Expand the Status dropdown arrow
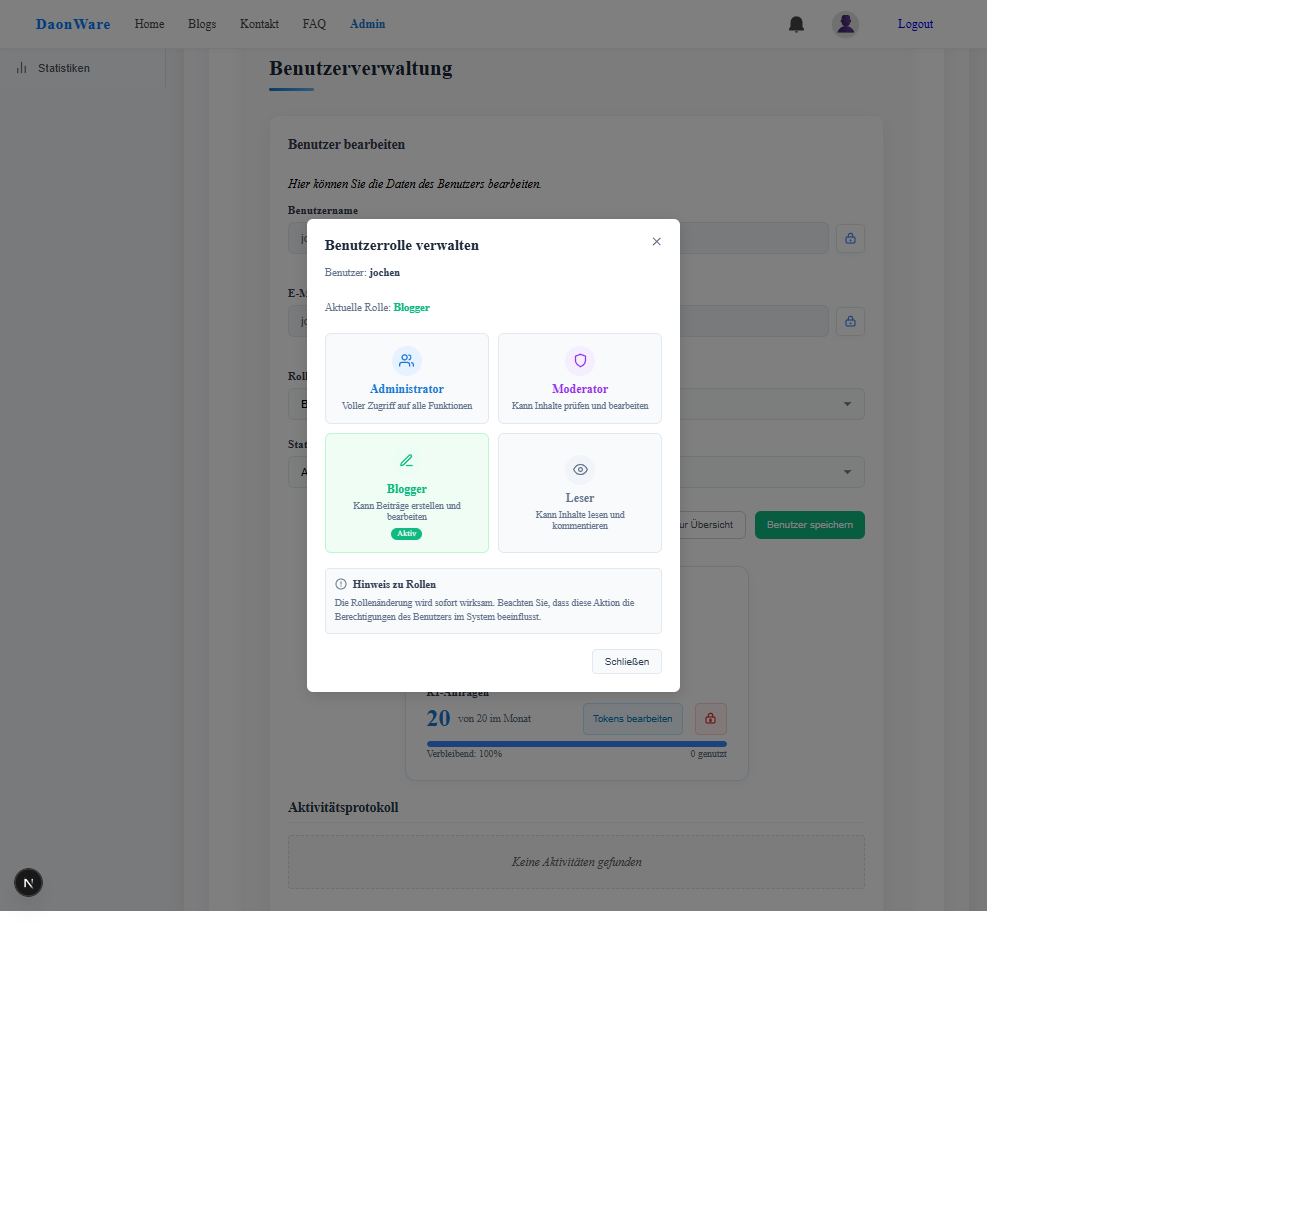1316x1214 pixels. click(847, 472)
